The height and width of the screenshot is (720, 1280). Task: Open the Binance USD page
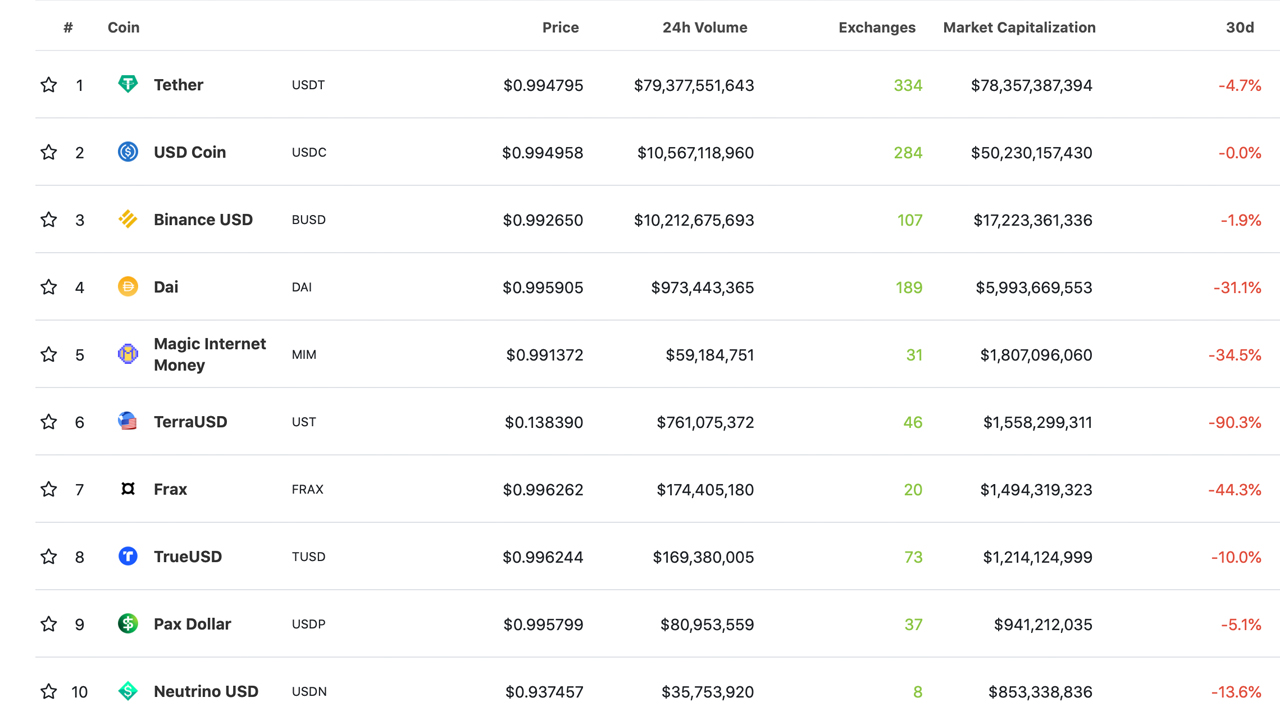point(203,219)
